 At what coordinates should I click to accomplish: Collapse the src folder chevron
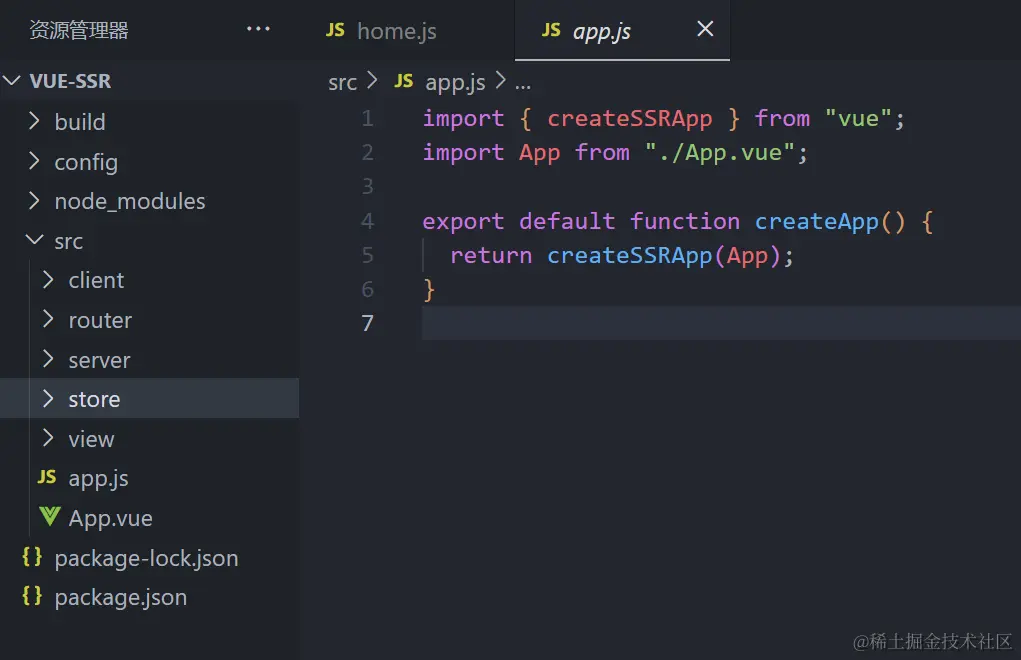[x=35, y=240]
